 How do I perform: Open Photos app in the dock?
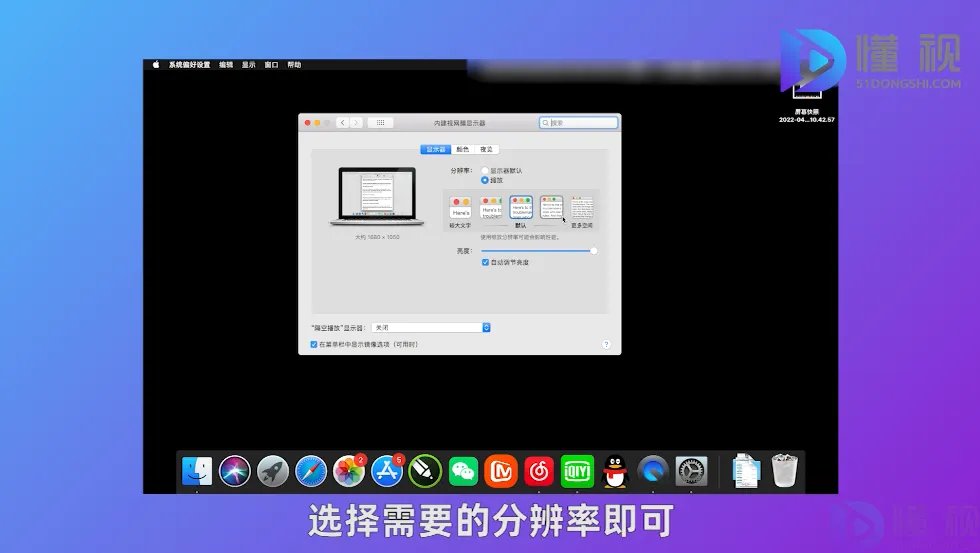pos(349,471)
